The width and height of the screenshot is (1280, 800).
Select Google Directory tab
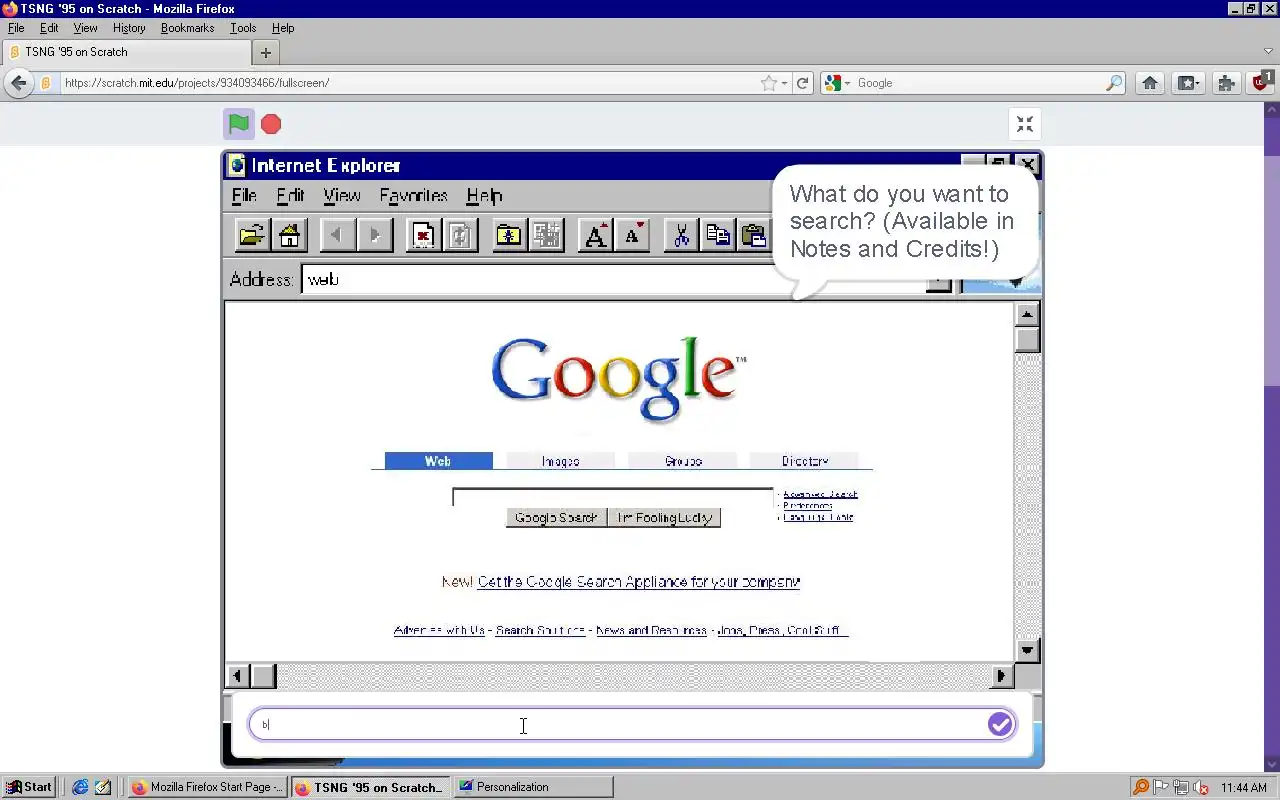(x=805, y=461)
